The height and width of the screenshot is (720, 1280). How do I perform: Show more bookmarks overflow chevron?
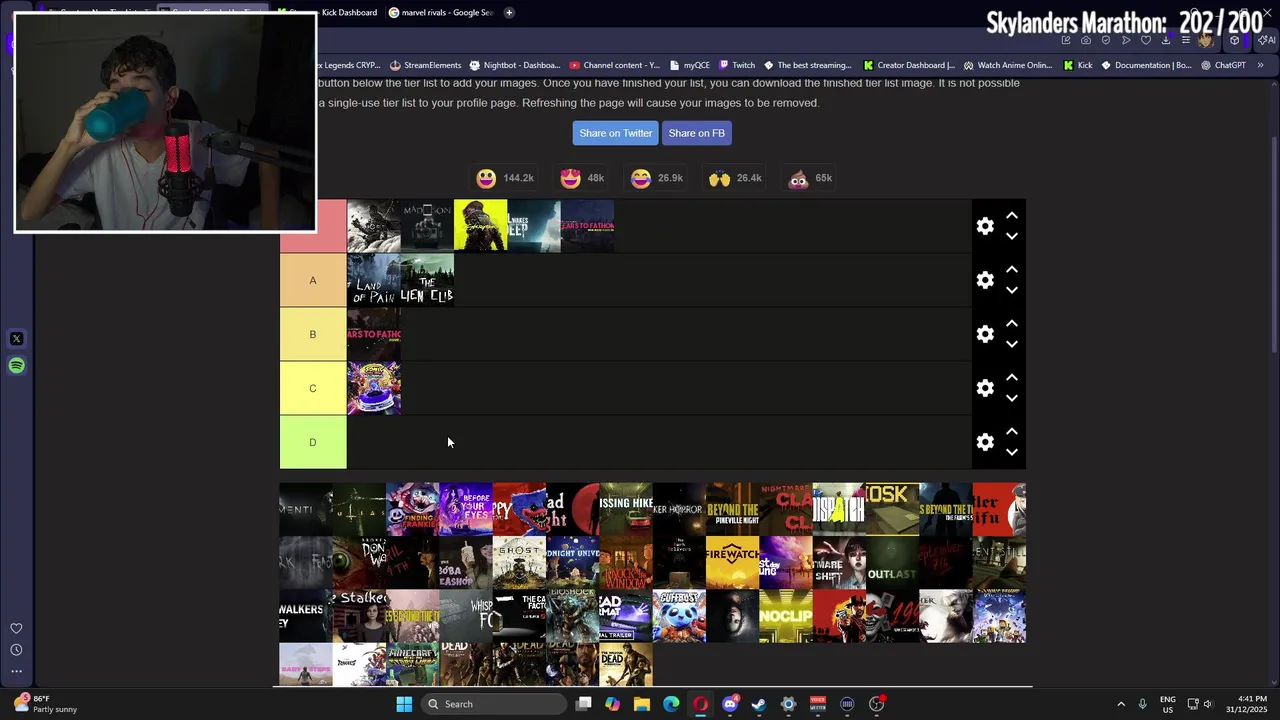(1260, 65)
